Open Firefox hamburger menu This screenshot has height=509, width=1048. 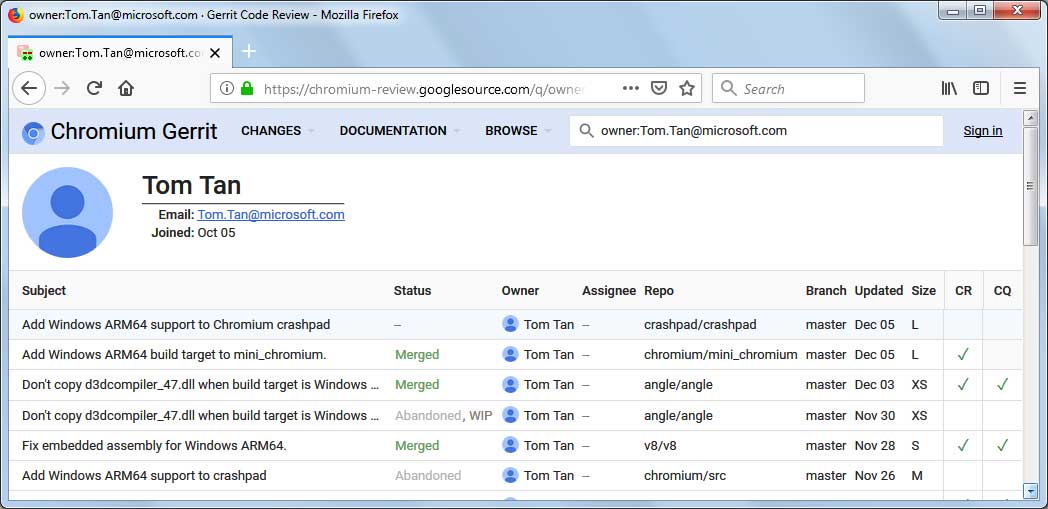tap(1019, 88)
